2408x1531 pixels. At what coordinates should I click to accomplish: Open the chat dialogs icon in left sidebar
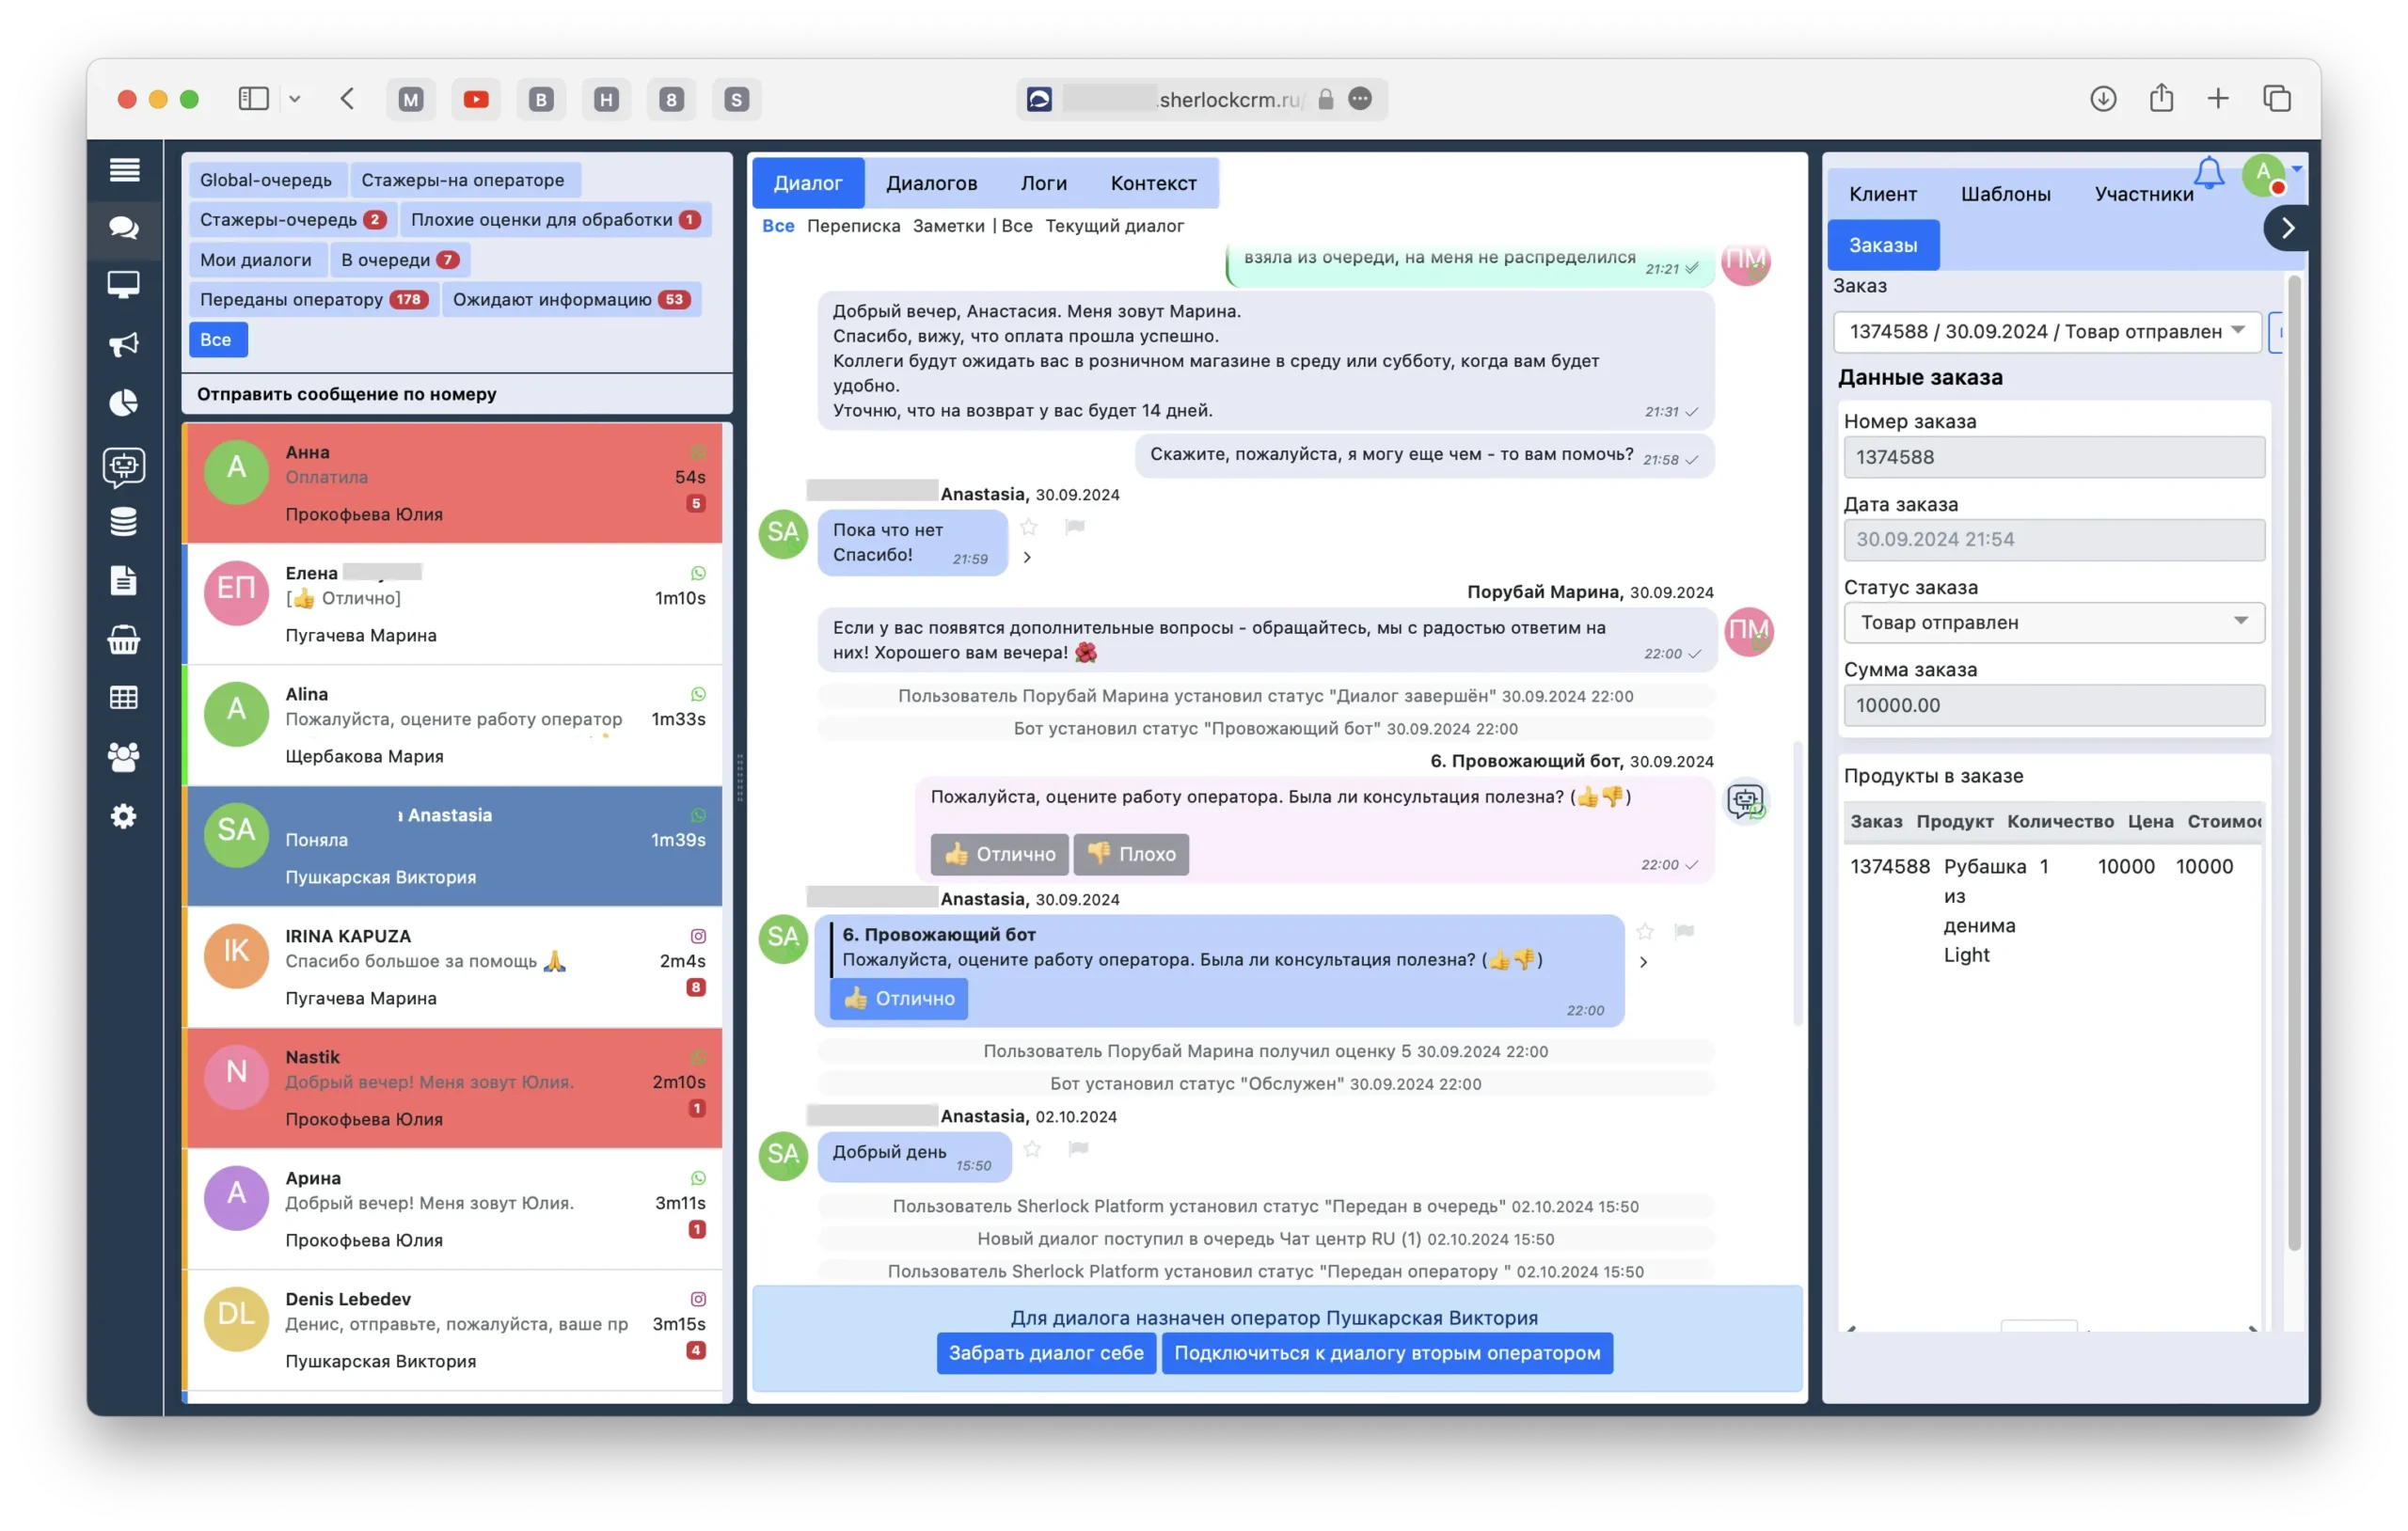point(124,228)
